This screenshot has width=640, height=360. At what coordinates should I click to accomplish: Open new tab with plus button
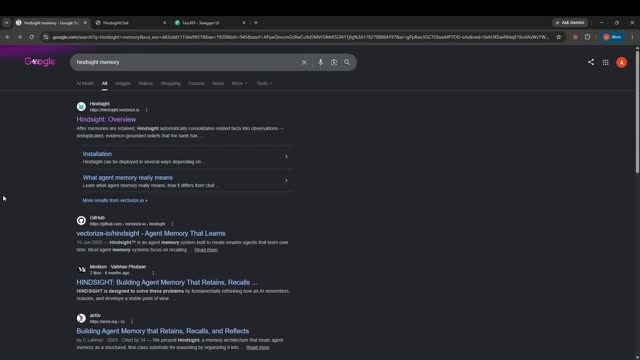click(256, 23)
